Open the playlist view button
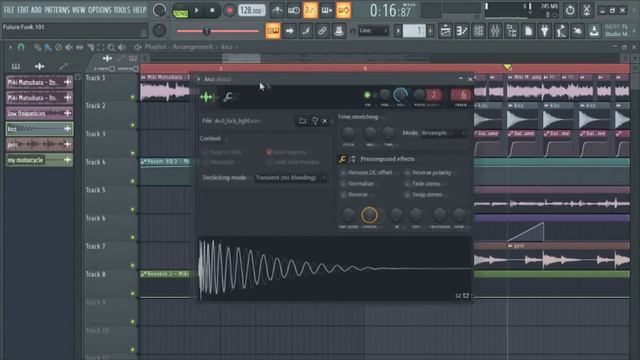This screenshot has height=360, width=640. [x=445, y=31]
